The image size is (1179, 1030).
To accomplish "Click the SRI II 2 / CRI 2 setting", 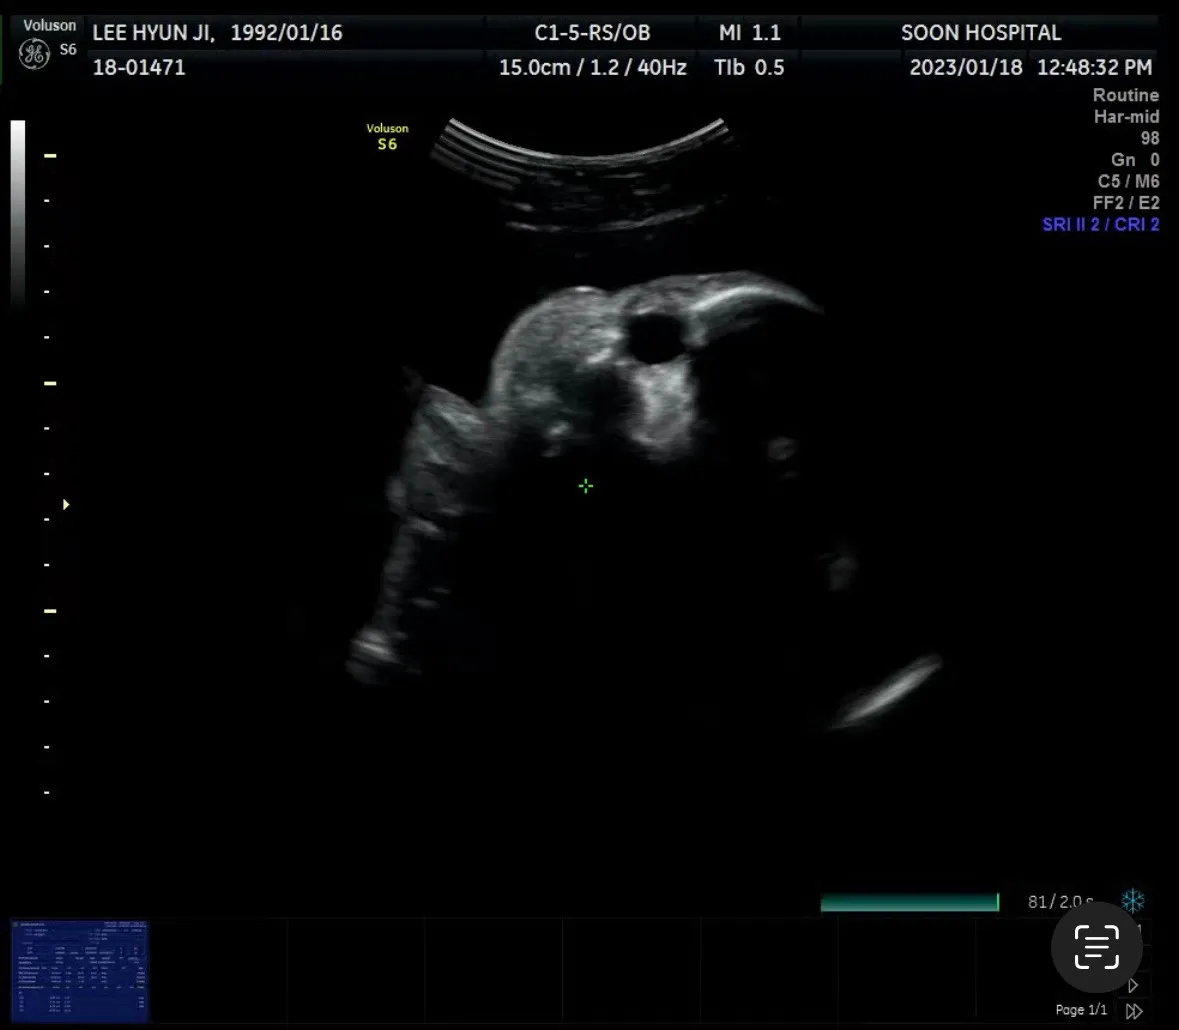I will pos(1100,224).
